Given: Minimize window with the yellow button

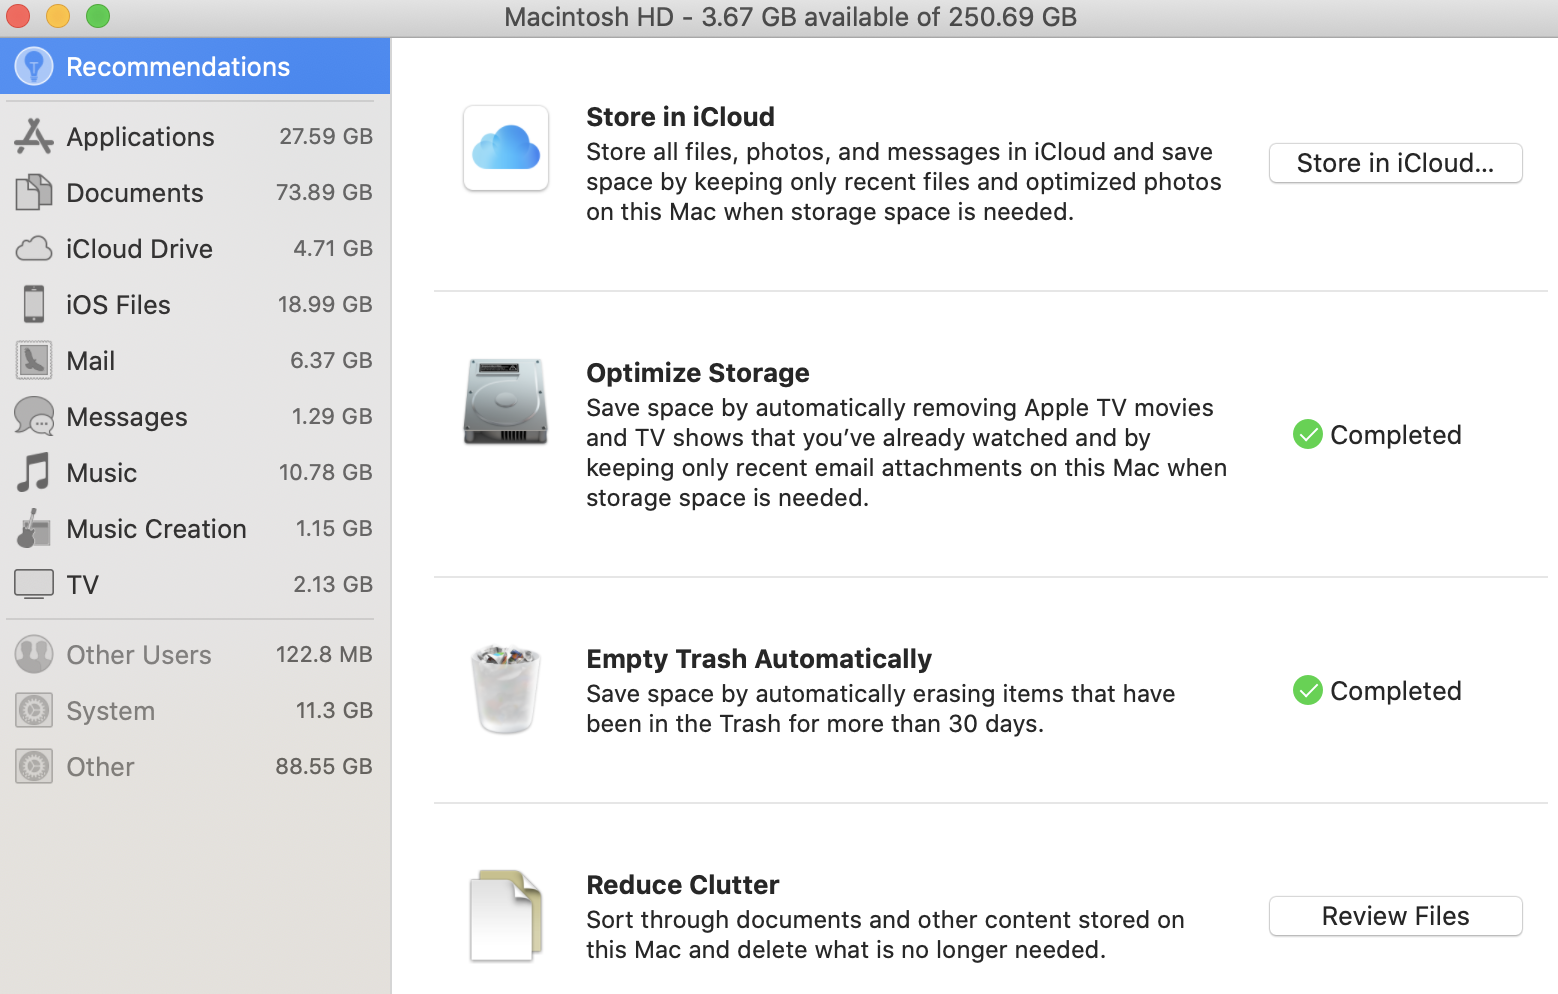Looking at the screenshot, I should pyautogui.click(x=58, y=16).
